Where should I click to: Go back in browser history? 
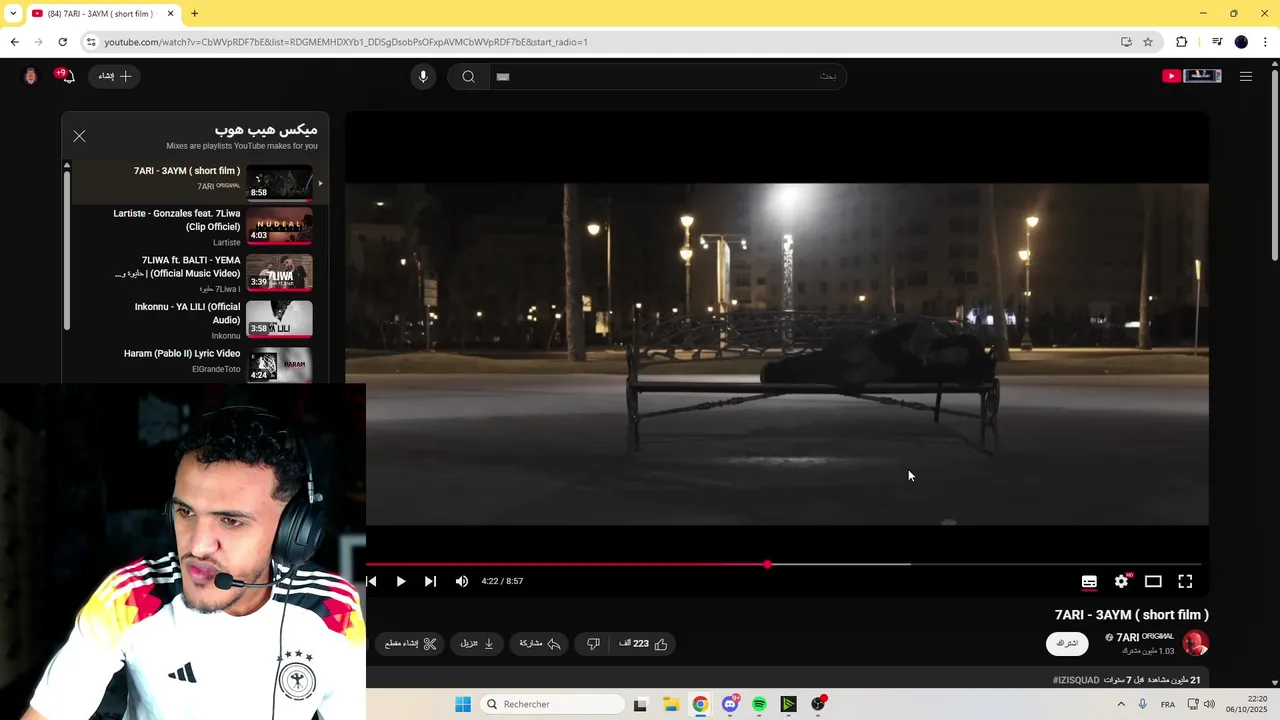(14, 42)
